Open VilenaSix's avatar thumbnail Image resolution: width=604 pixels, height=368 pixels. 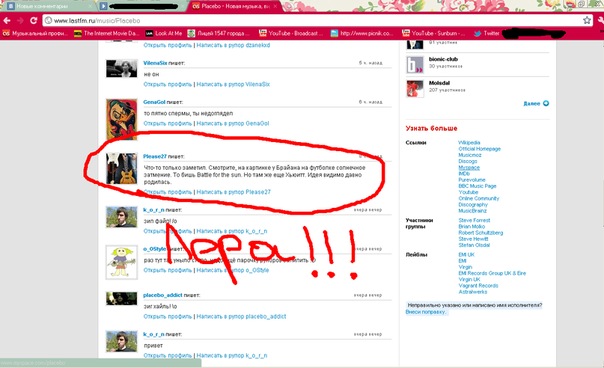click(121, 69)
